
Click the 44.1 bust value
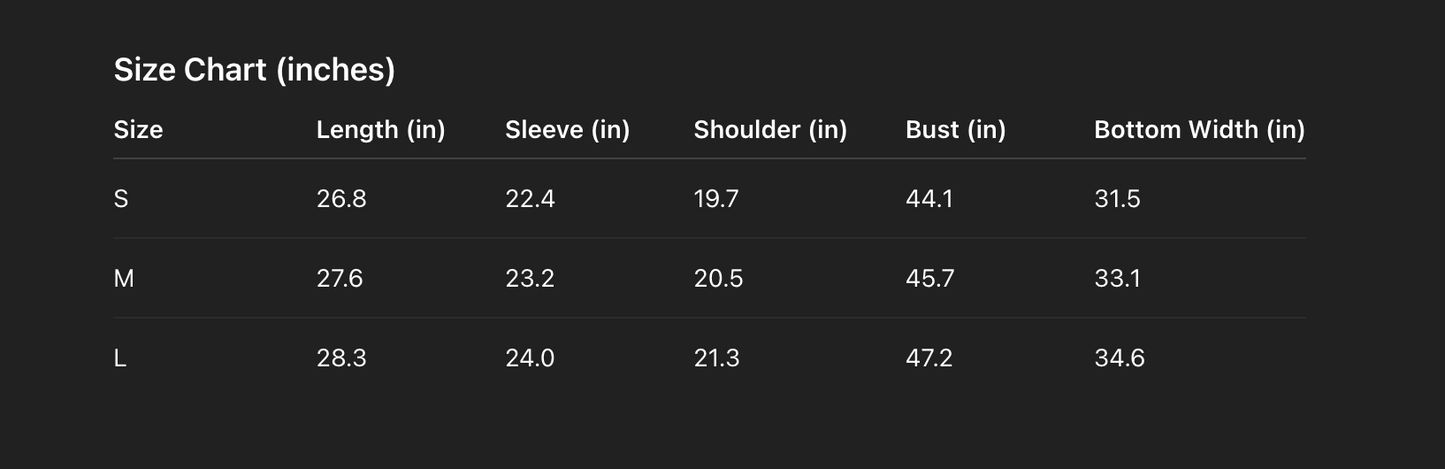[929, 199]
